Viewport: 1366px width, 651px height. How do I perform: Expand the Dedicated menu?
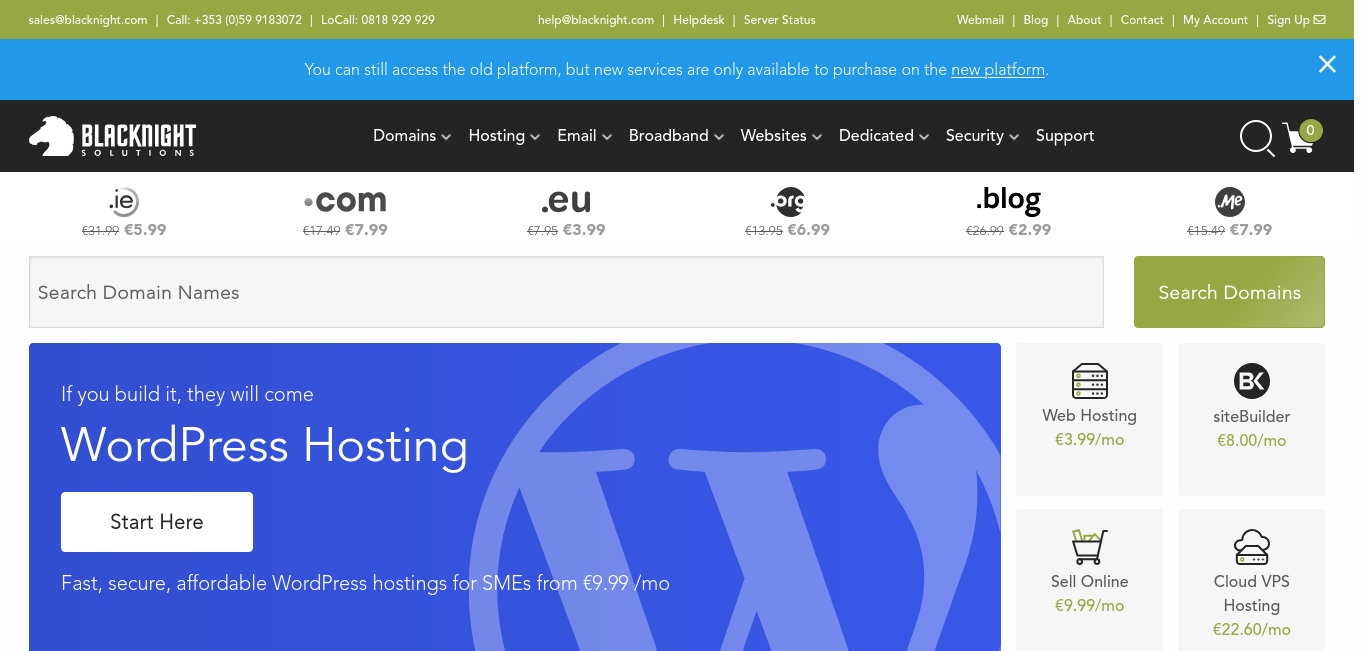point(884,136)
